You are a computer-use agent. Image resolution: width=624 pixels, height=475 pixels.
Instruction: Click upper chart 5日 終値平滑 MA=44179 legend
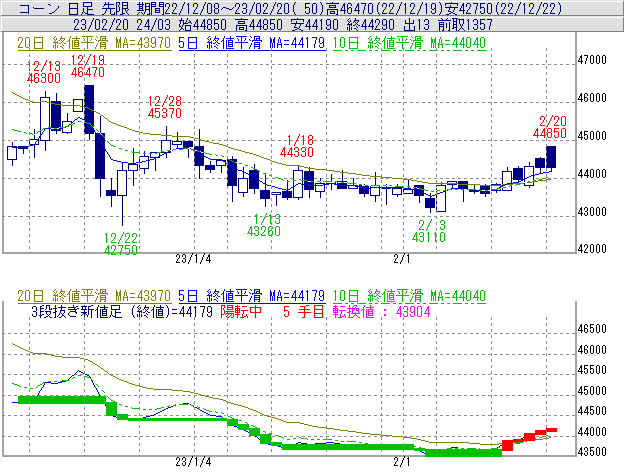click(252, 43)
